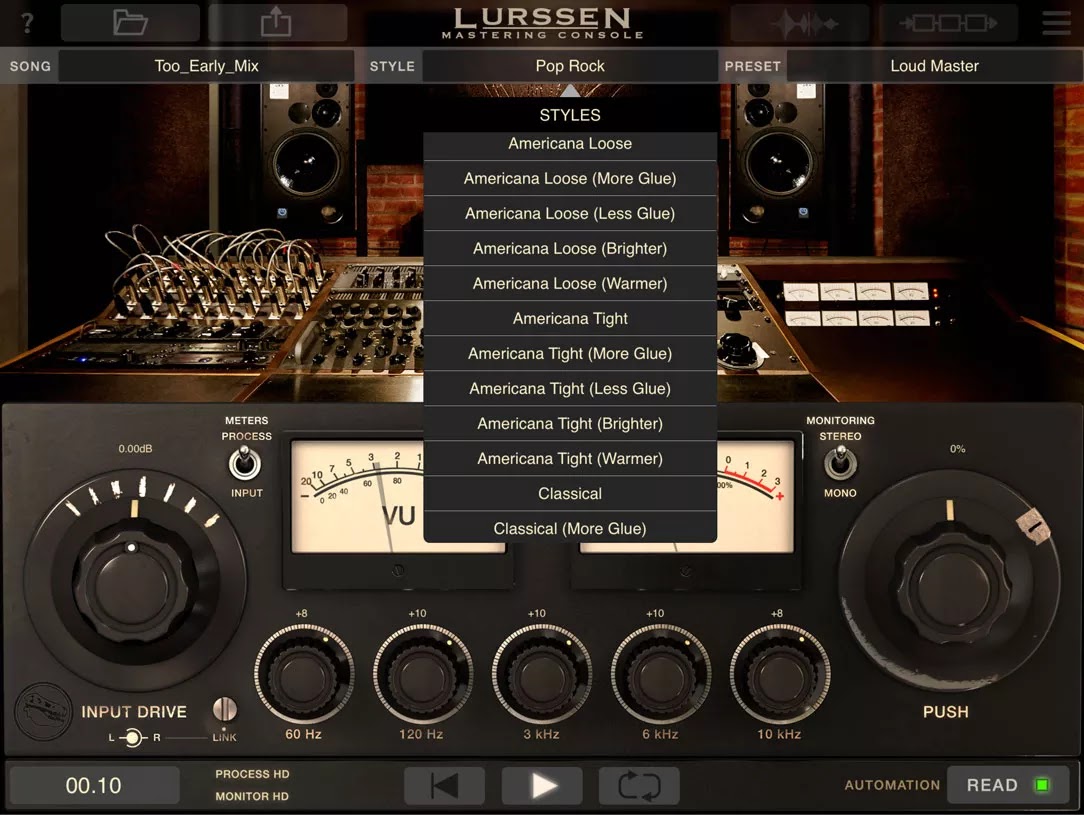Viewport: 1084px width, 815px height.
Task: Select the waveform editor icon
Action: pyautogui.click(x=799, y=22)
